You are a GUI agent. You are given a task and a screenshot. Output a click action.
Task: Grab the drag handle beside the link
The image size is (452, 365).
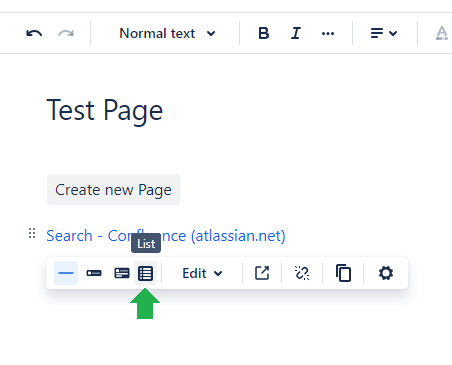click(x=32, y=233)
